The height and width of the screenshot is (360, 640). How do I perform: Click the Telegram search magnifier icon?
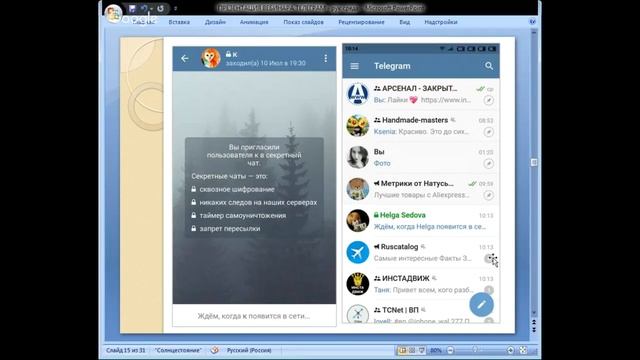[489, 66]
